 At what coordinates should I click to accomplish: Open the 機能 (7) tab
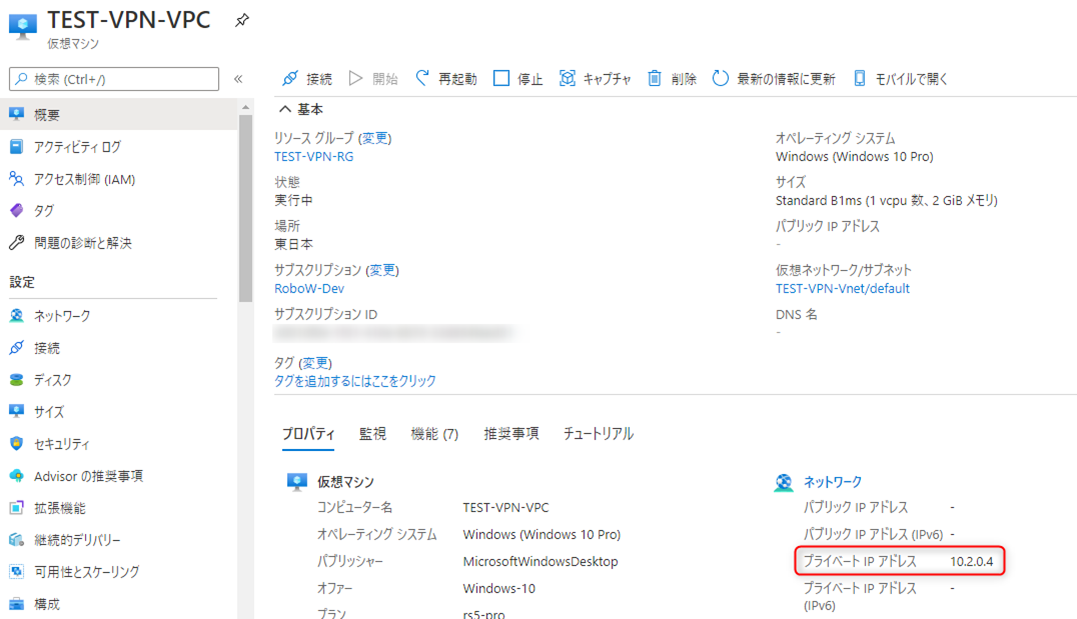tap(435, 434)
